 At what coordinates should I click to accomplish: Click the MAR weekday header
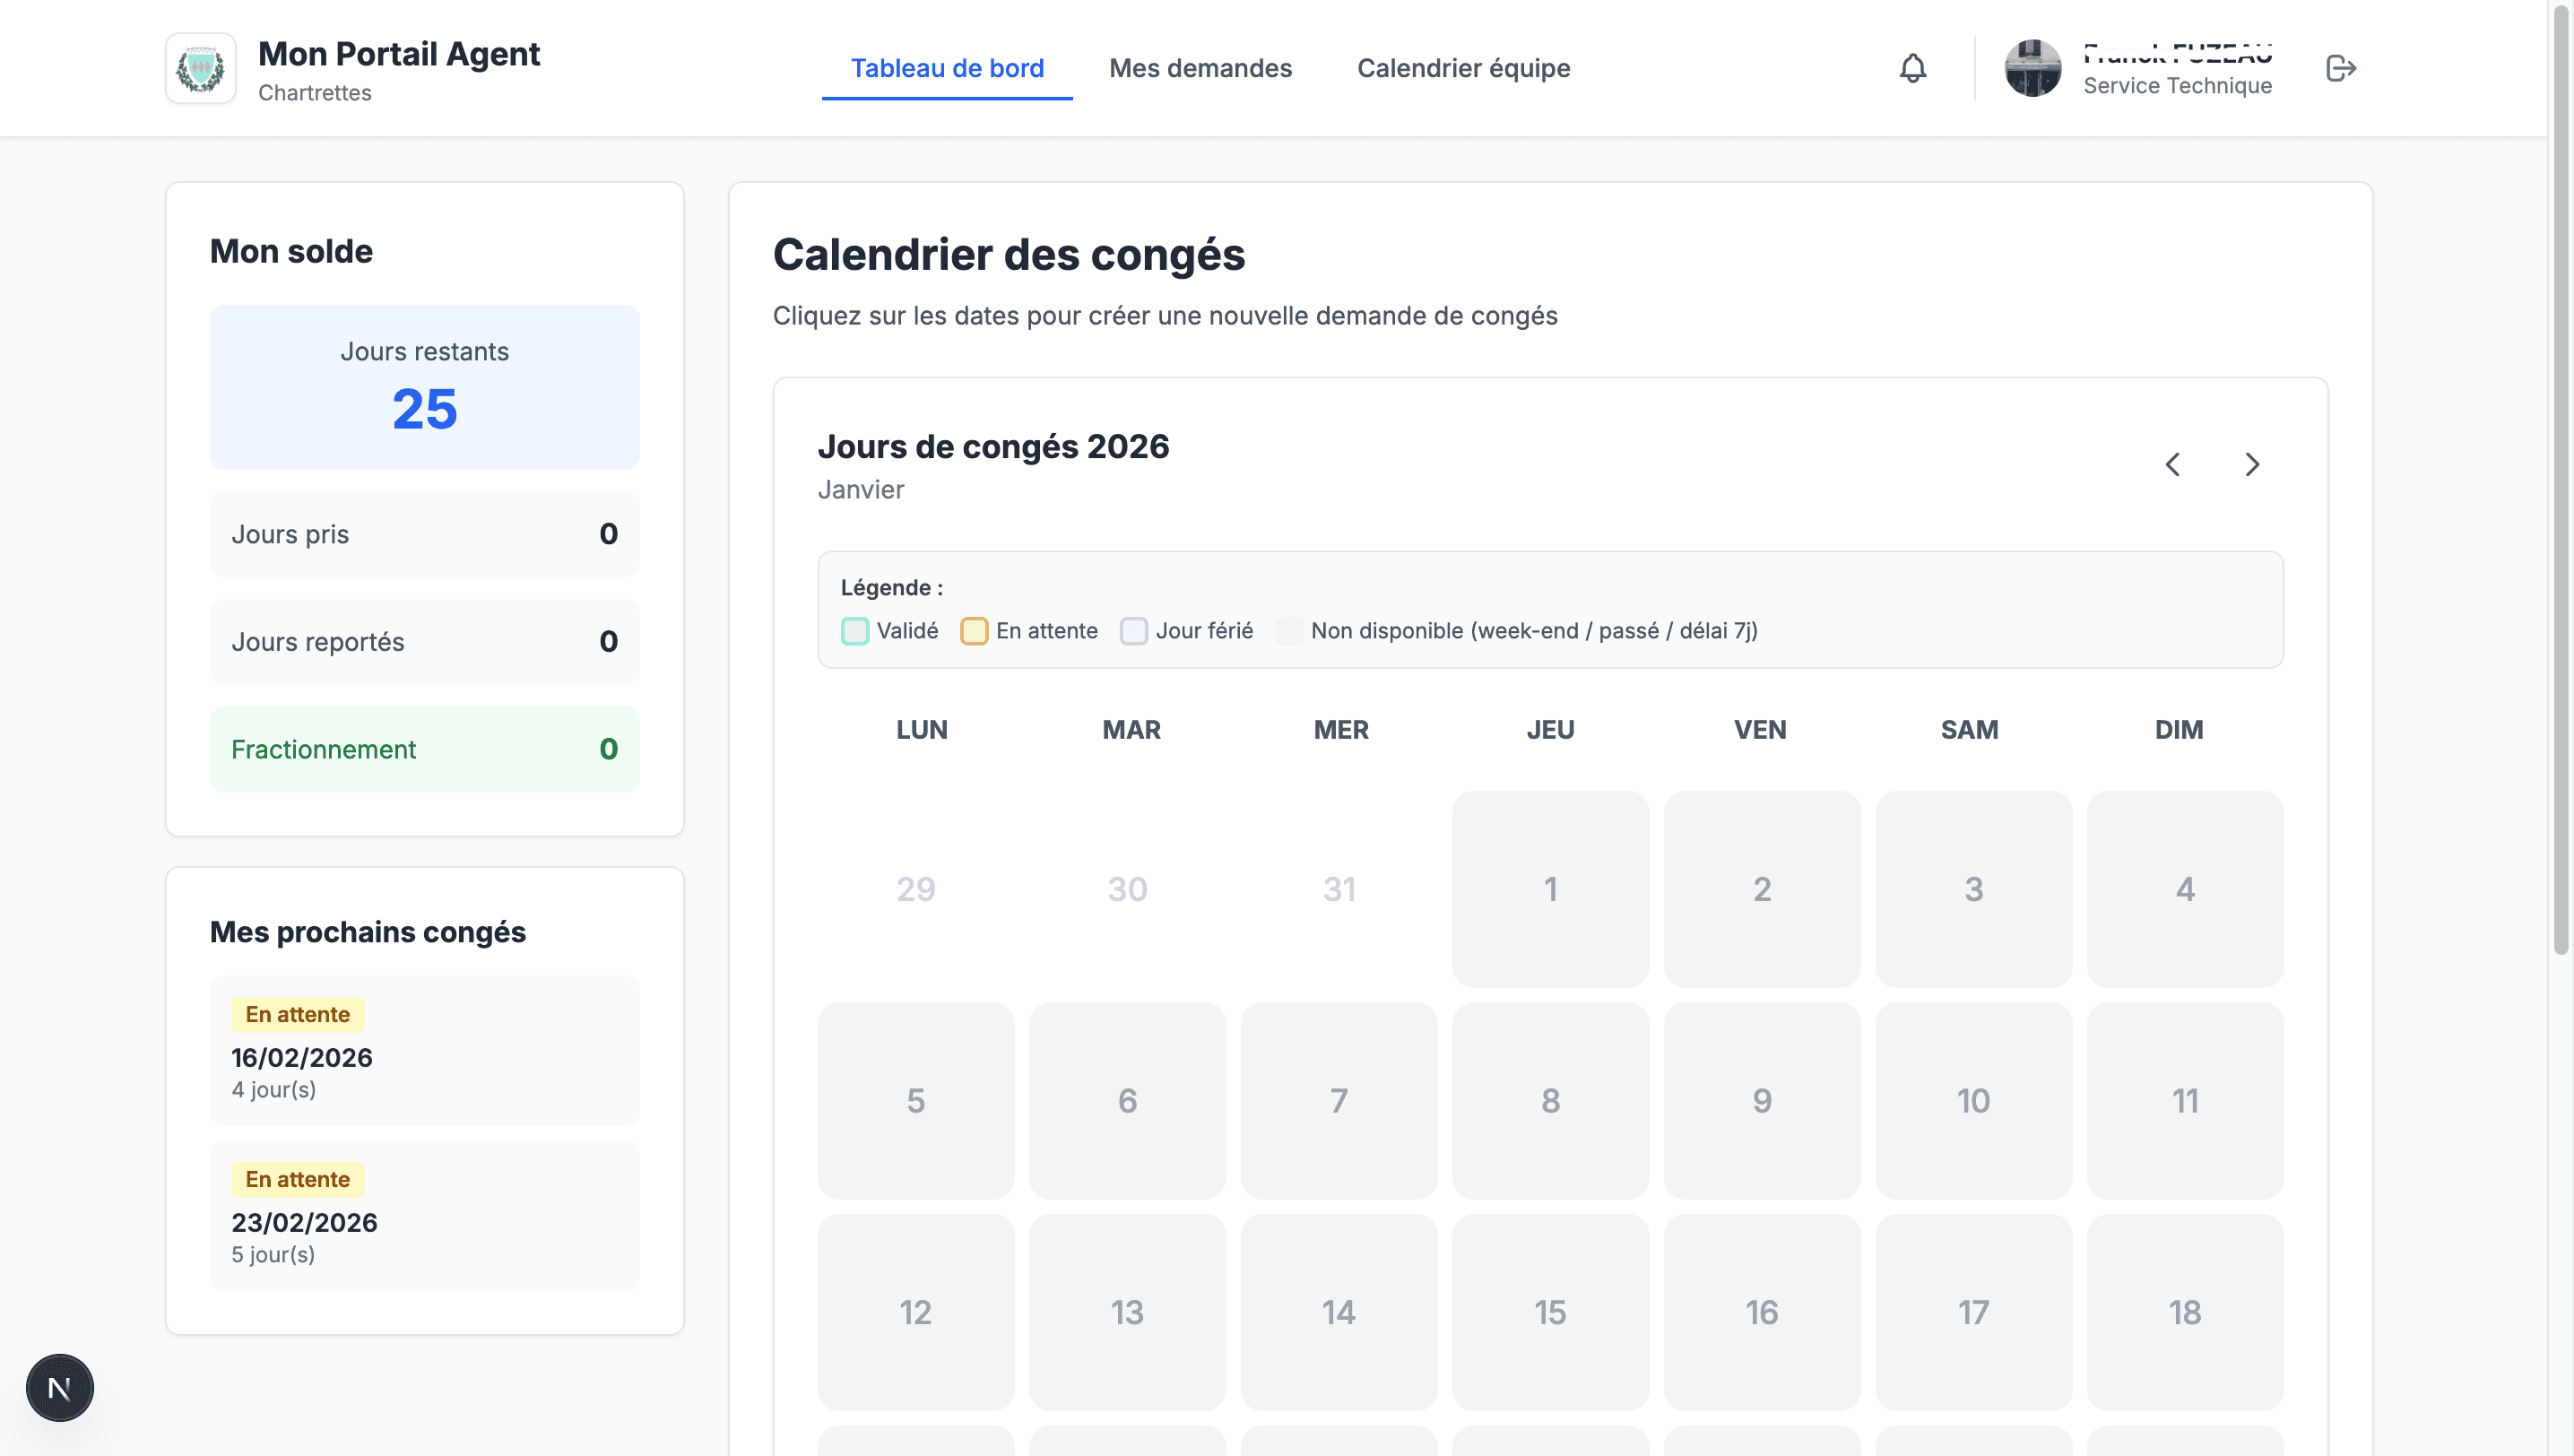tap(1132, 730)
